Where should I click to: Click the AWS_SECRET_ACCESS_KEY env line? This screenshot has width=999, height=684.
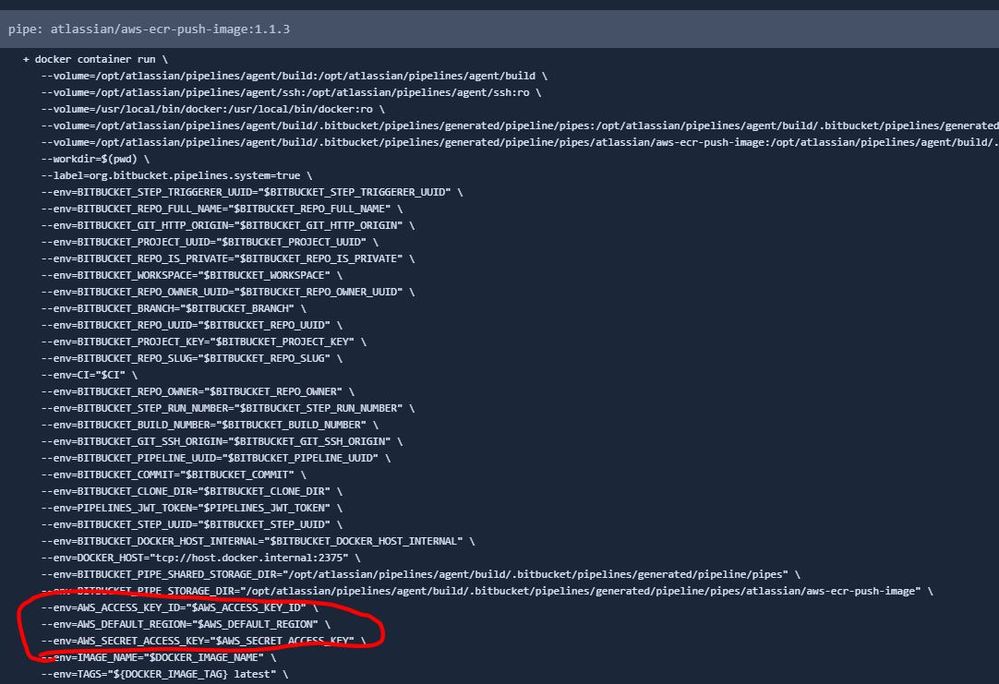coord(204,641)
